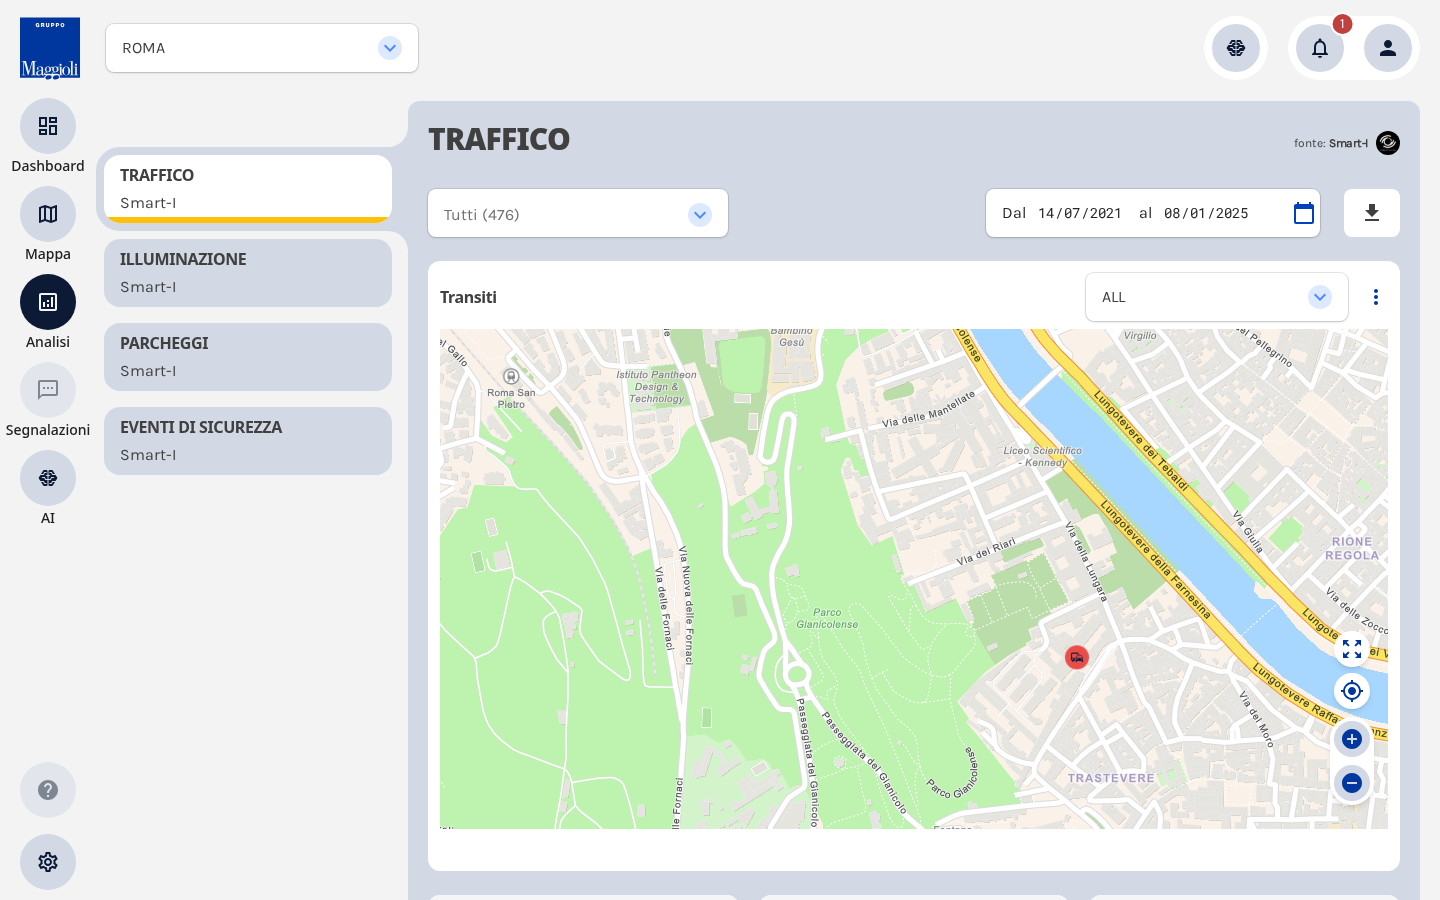Image resolution: width=1440 pixels, height=900 pixels.
Task: Open the settings gear icon
Action: point(48,862)
